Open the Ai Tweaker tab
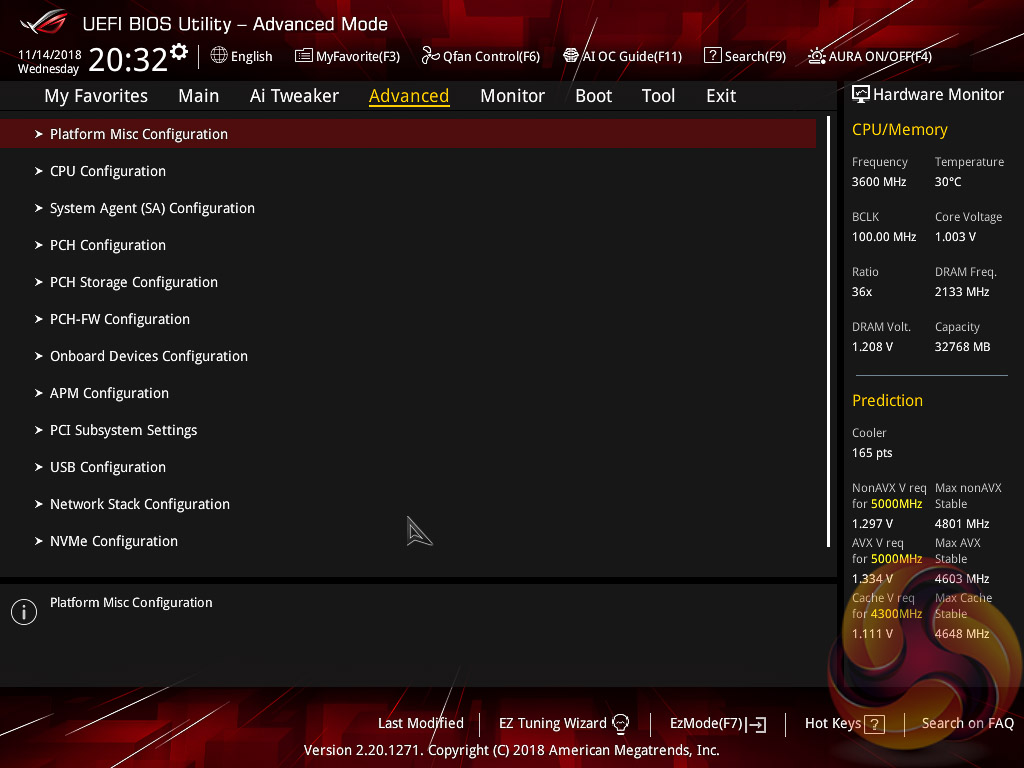Viewport: 1024px width, 768px height. click(295, 96)
